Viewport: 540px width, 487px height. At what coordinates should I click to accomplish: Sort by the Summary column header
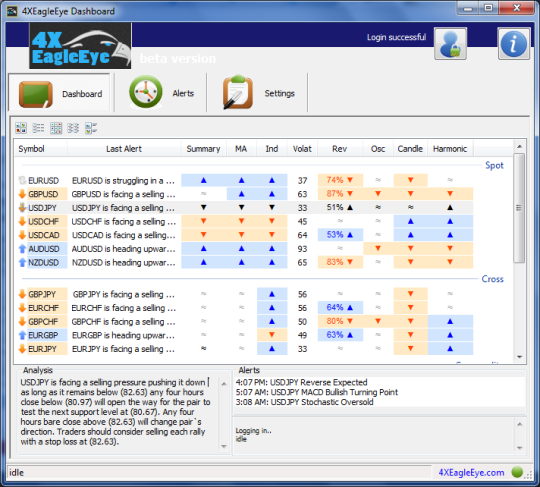pos(203,149)
